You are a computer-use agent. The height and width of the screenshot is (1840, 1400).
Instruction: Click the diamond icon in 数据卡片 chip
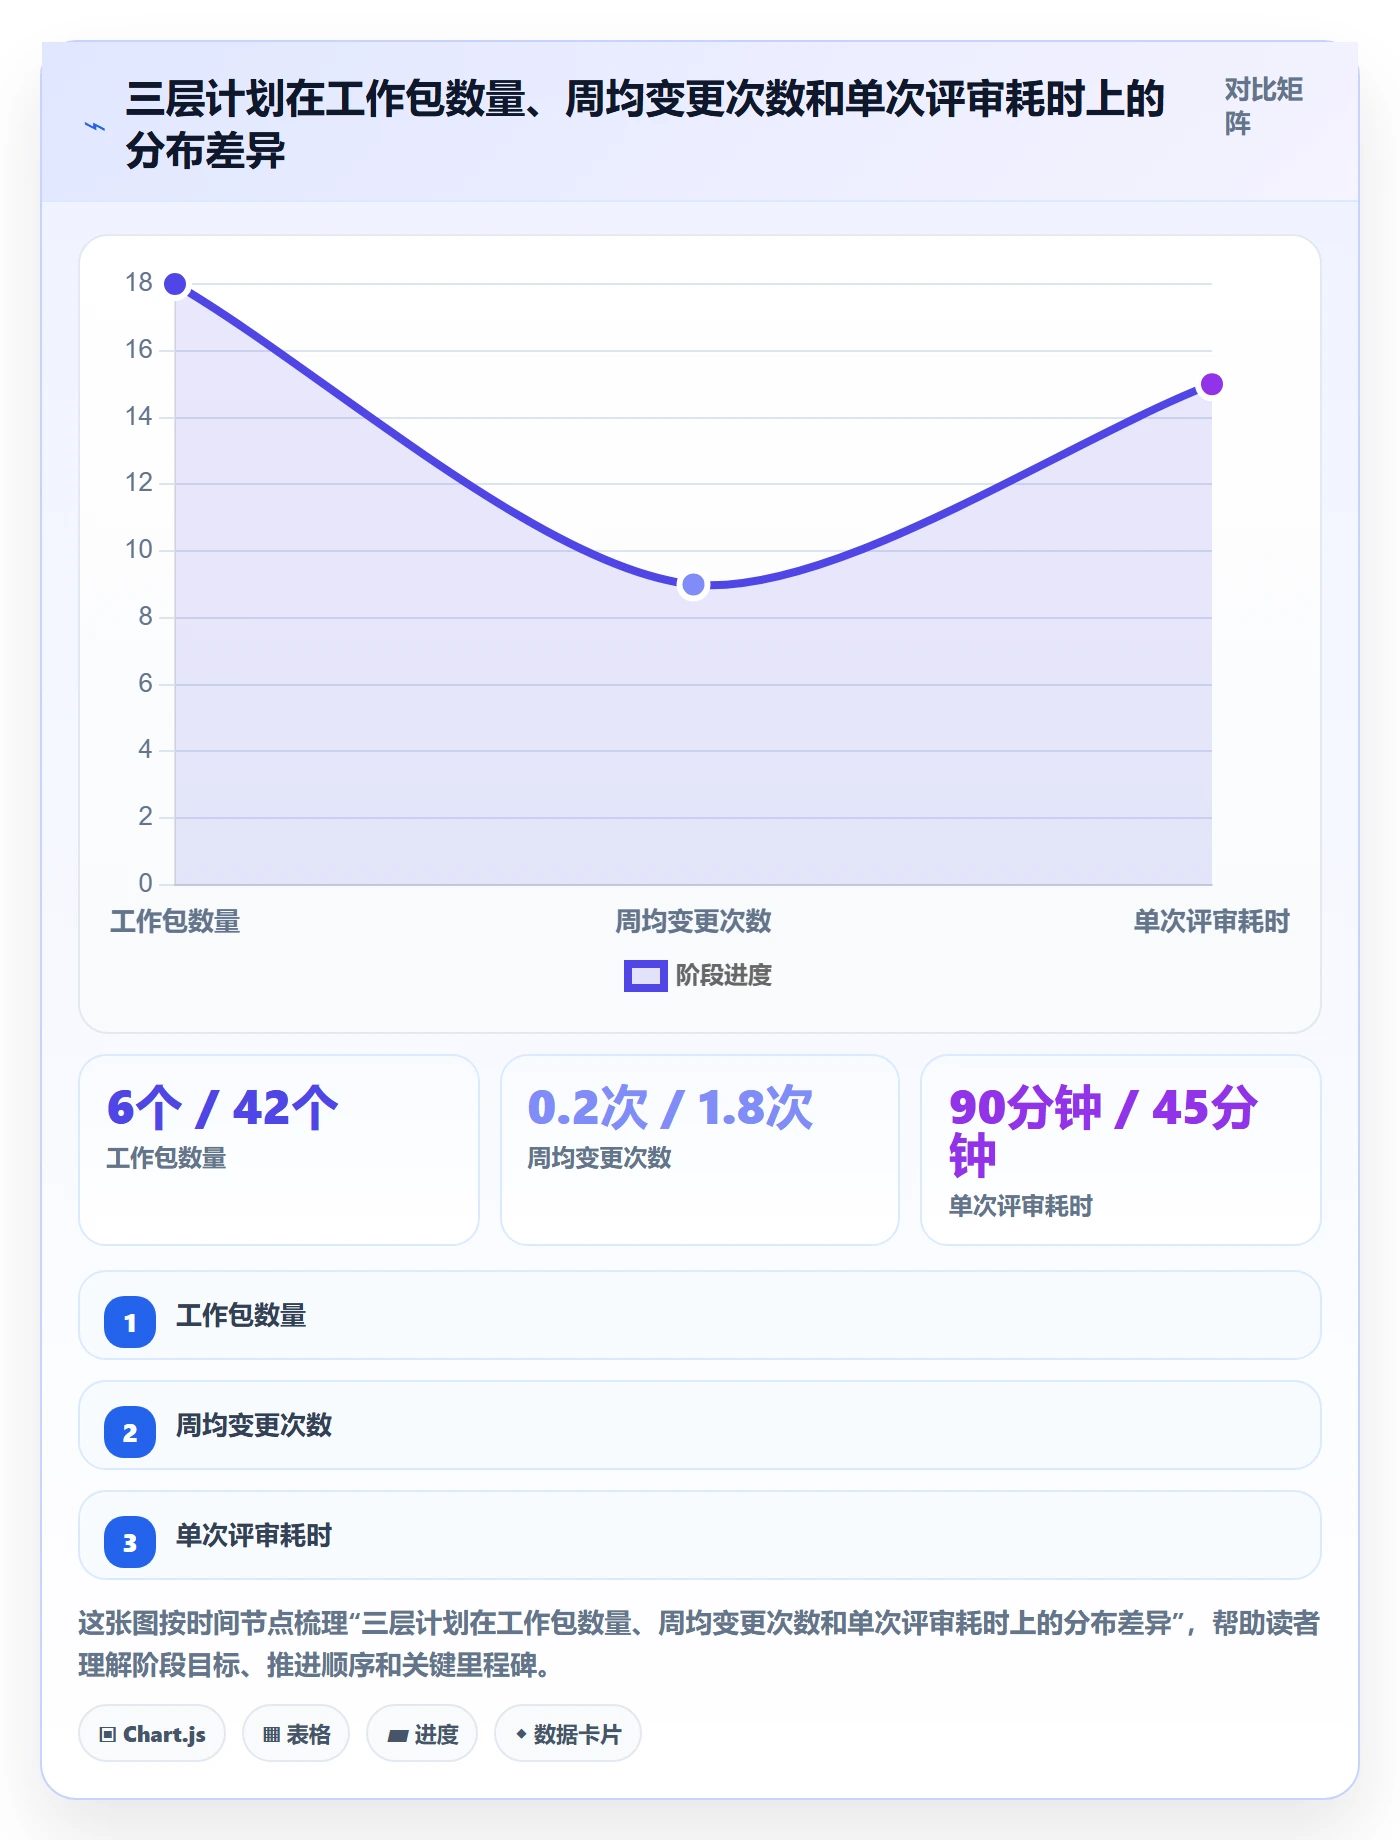[x=521, y=1733]
